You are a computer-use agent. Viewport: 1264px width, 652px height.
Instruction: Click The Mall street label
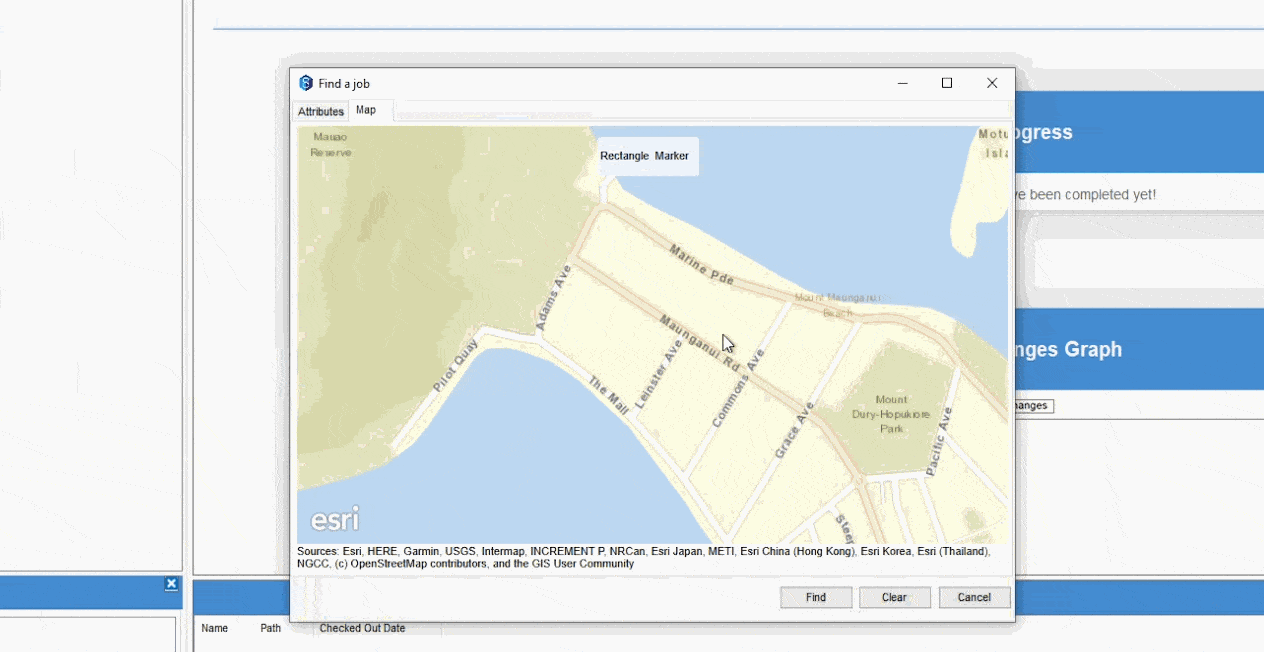click(608, 396)
